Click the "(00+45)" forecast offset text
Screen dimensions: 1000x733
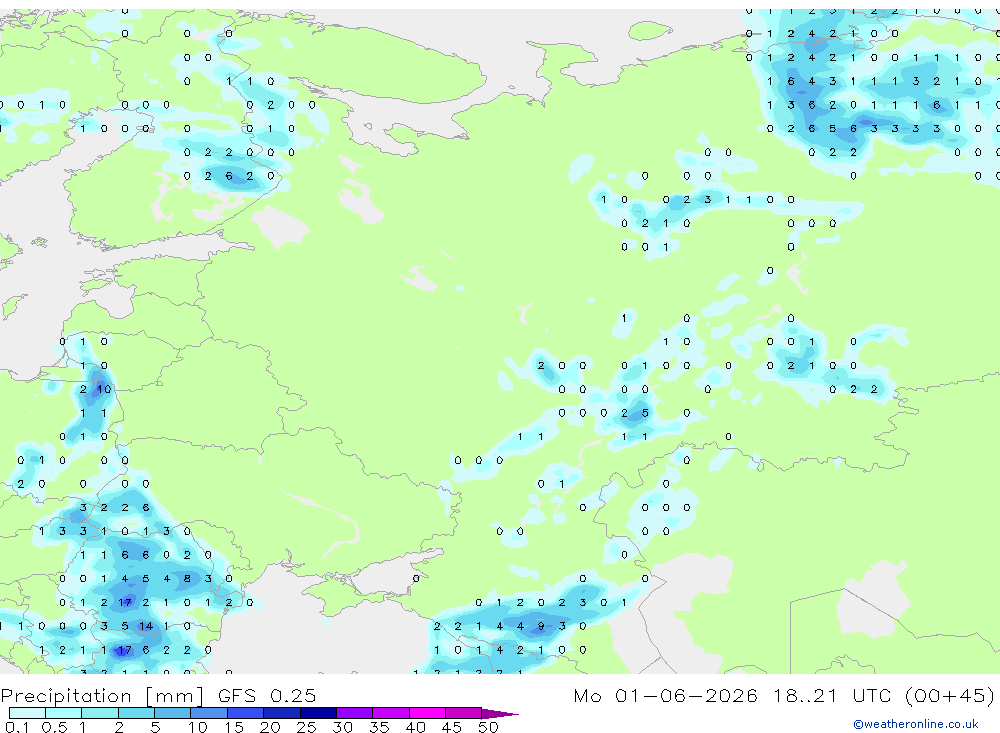click(950, 695)
